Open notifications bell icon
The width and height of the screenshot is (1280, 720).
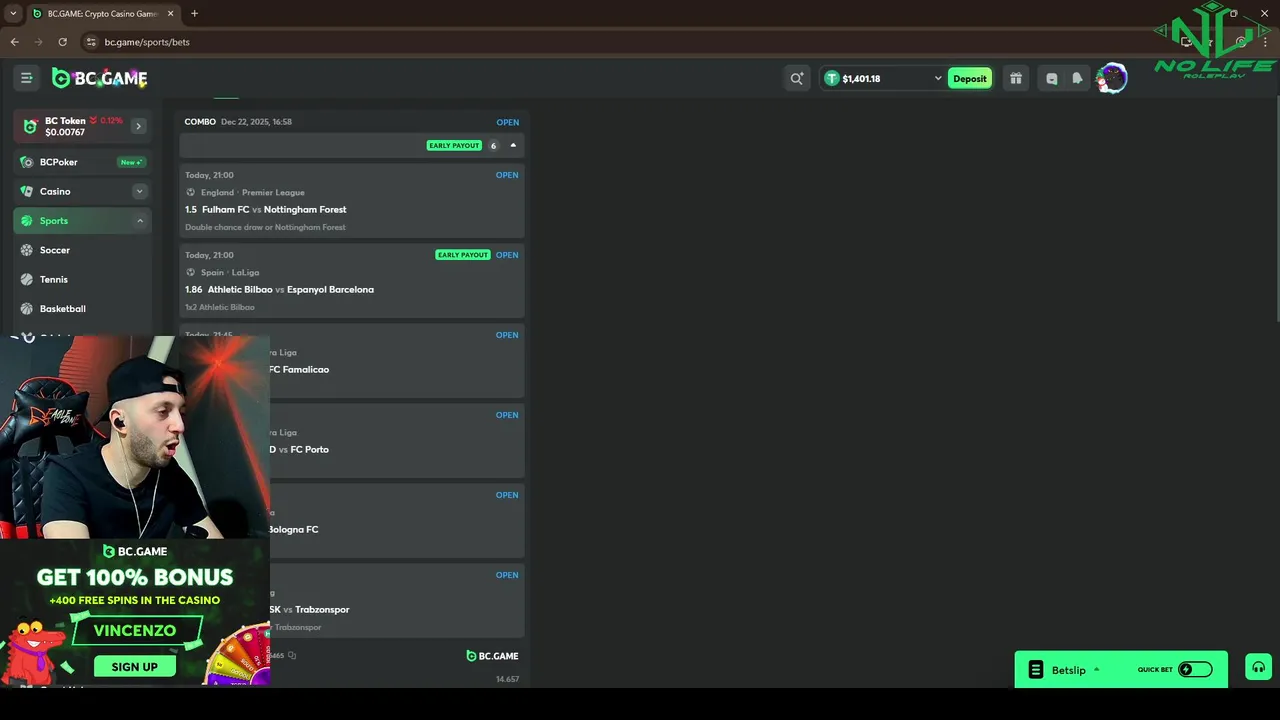click(x=1077, y=78)
